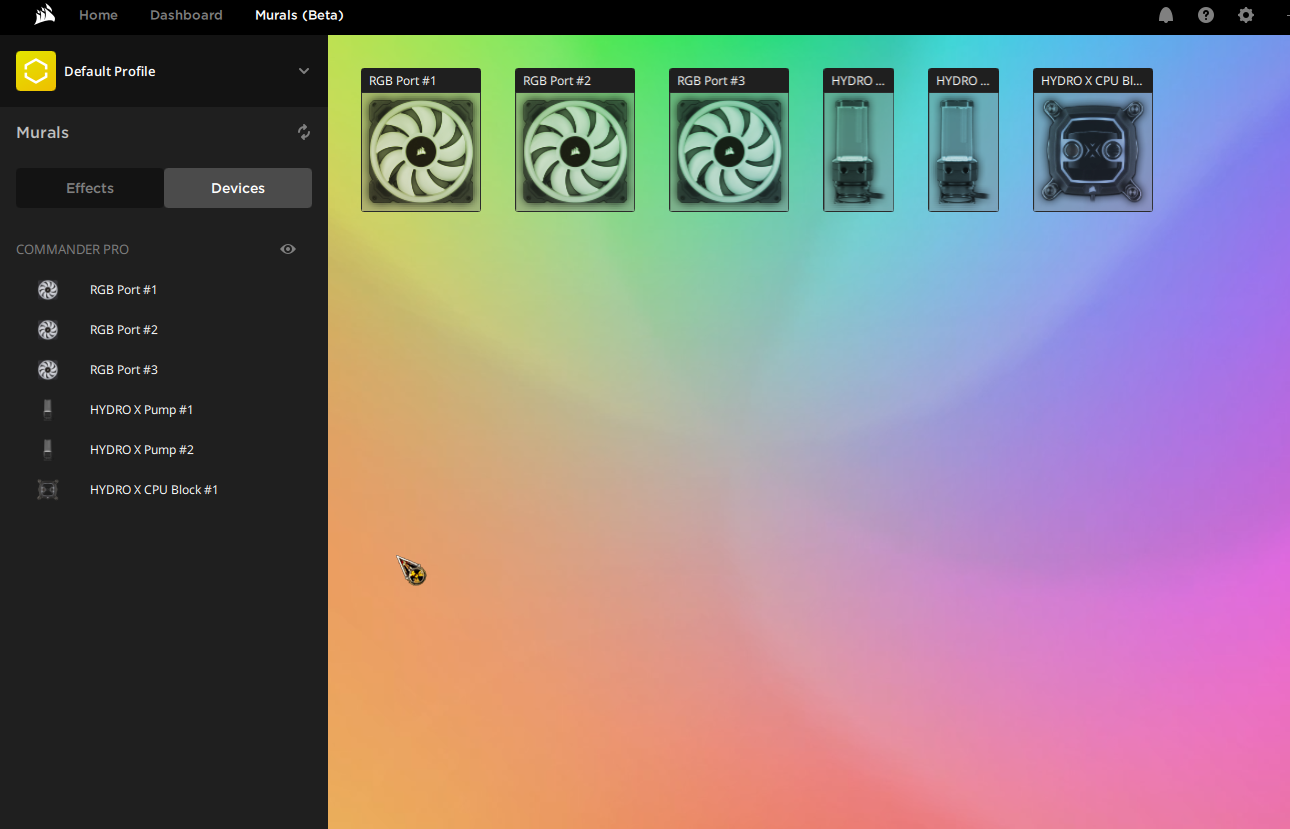This screenshot has width=1290, height=829.
Task: Click the yellow Default Profile hexagon icon
Action: pos(36,71)
